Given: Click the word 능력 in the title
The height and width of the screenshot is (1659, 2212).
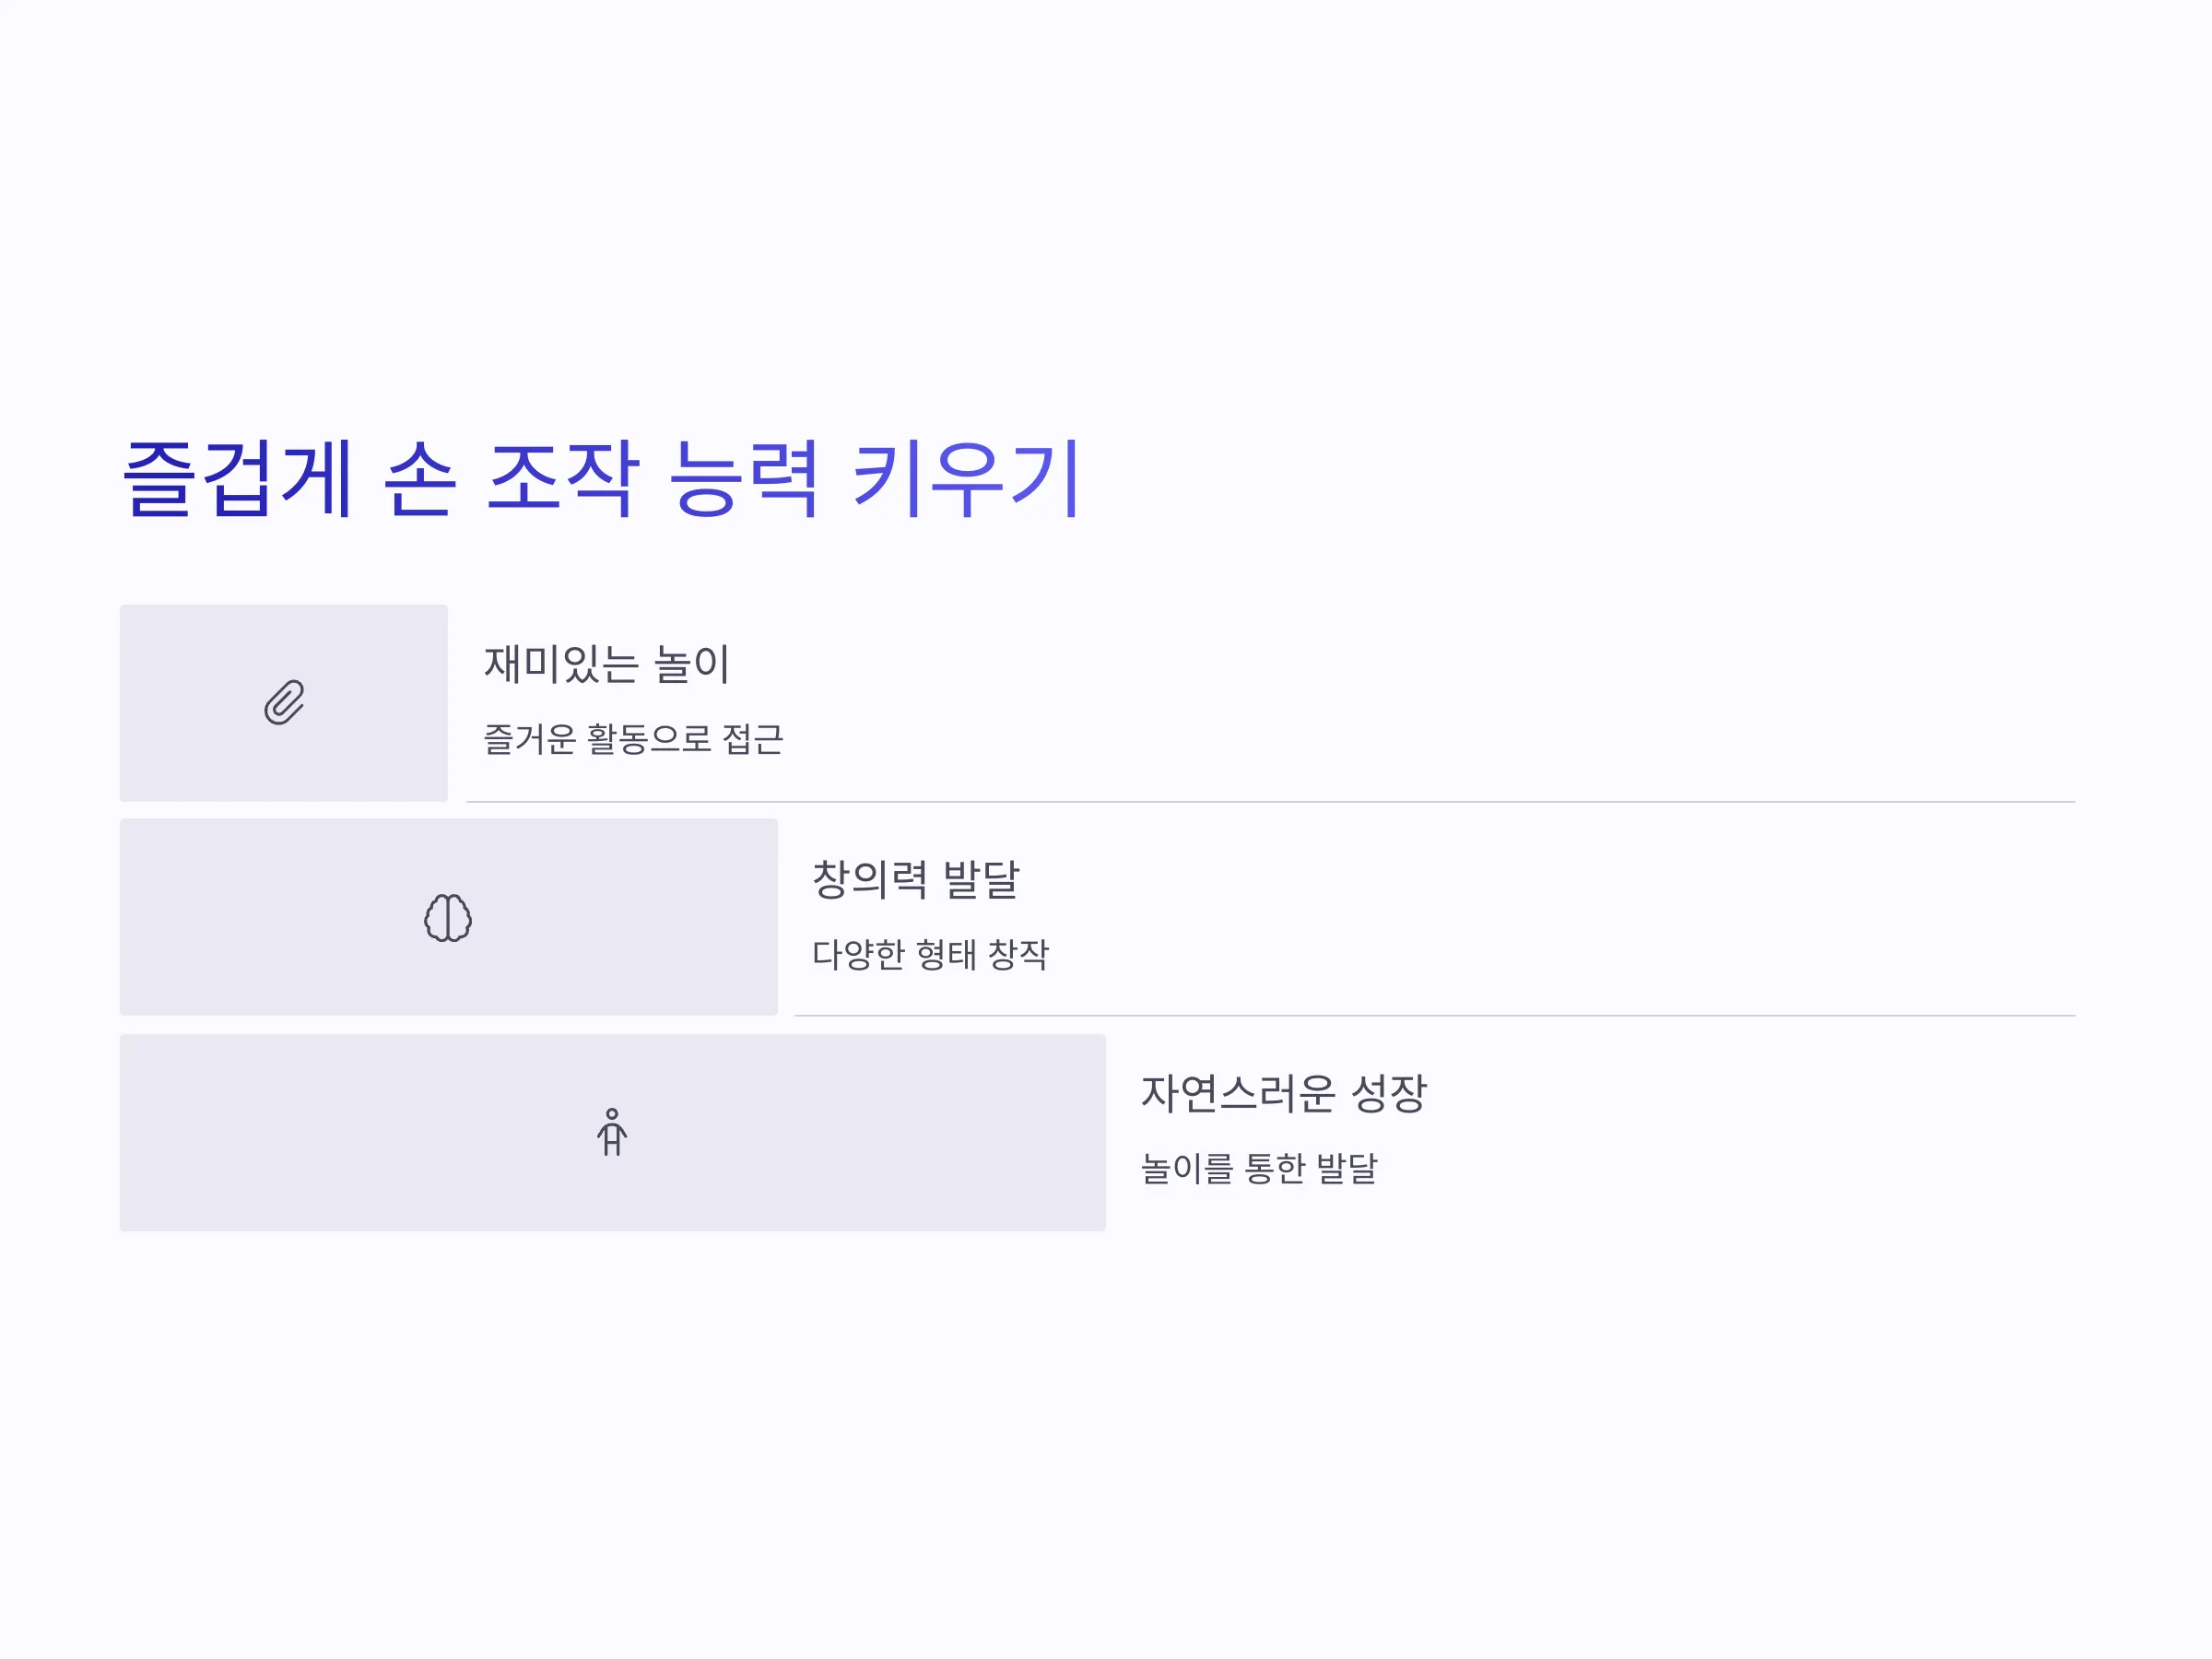Looking at the screenshot, I should [x=744, y=478].
